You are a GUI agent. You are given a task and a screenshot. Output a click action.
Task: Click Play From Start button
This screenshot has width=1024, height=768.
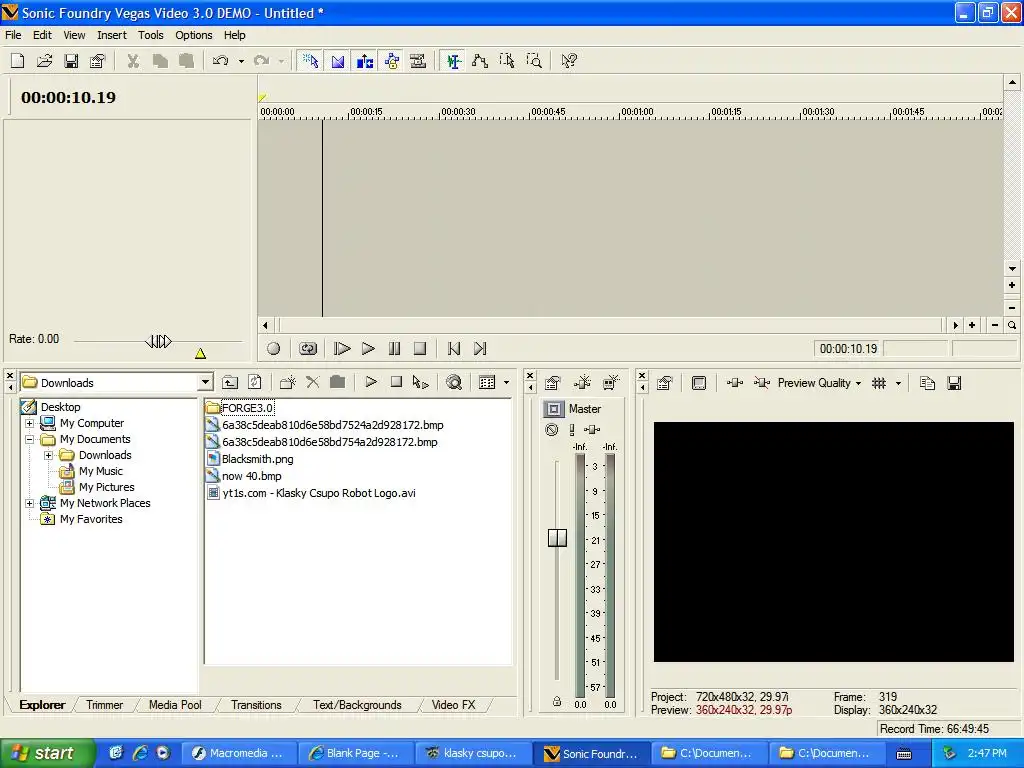pyautogui.click(x=342, y=349)
